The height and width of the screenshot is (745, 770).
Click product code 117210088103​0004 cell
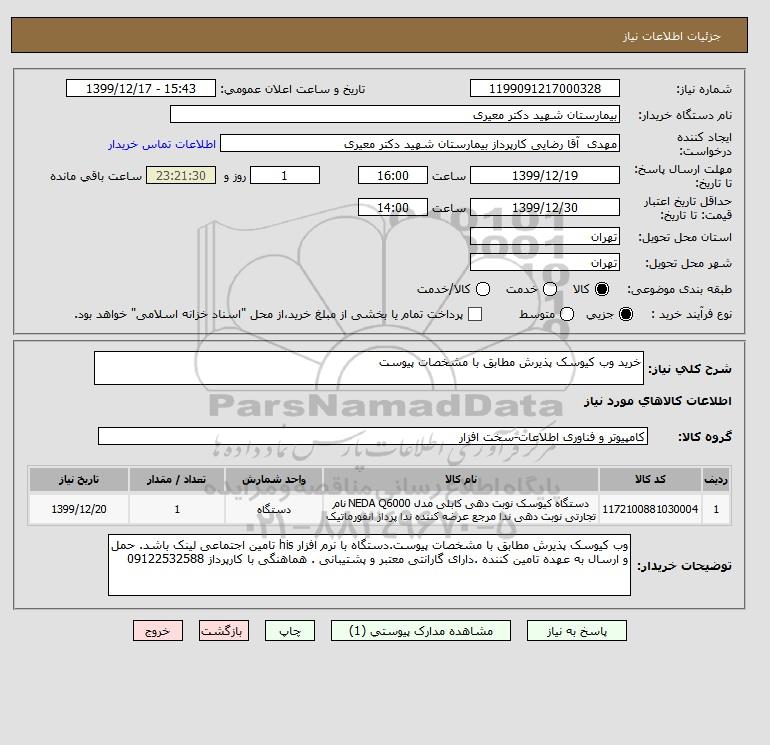pyautogui.click(x=650, y=509)
